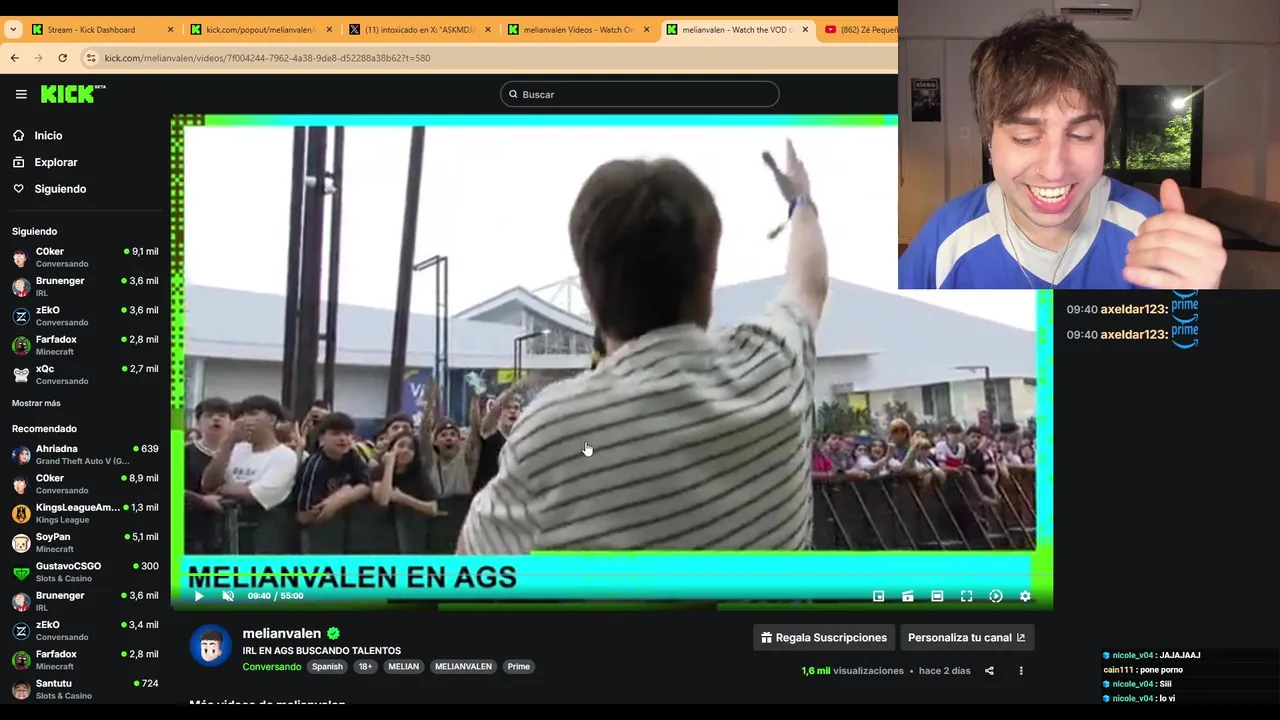The width and height of the screenshot is (1280, 720).
Task: View site information icon in address bar
Action: (x=91, y=58)
